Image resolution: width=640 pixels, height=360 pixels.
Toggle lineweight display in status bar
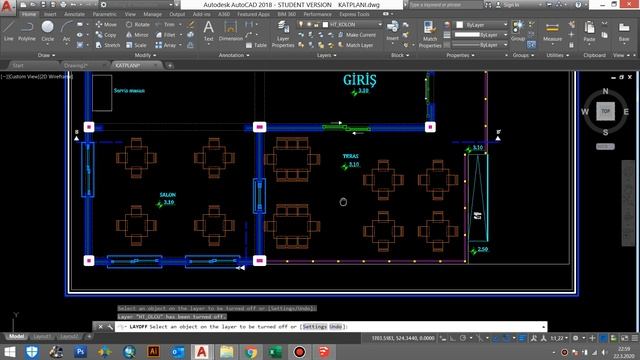pos(522,338)
